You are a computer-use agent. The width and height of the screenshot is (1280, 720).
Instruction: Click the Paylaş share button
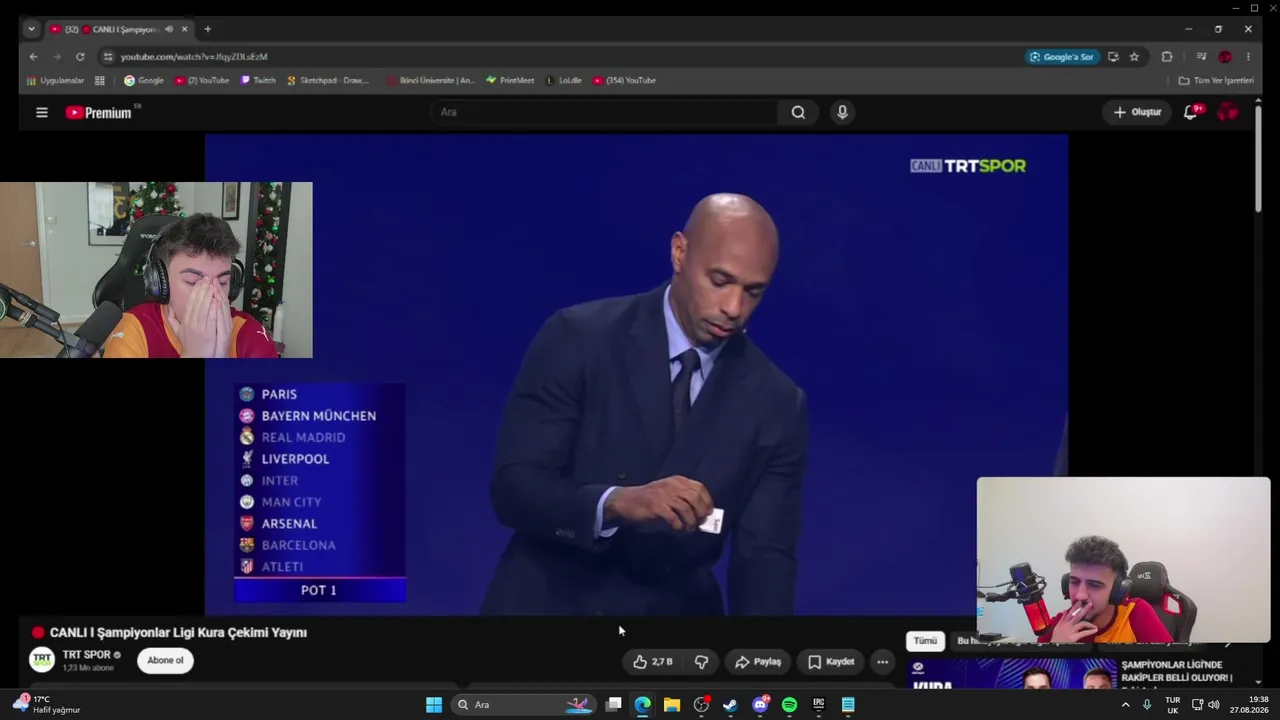(x=758, y=662)
